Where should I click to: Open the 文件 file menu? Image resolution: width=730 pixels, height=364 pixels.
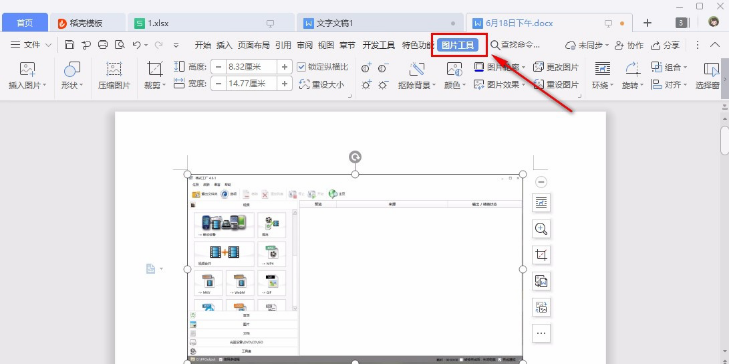coord(32,45)
